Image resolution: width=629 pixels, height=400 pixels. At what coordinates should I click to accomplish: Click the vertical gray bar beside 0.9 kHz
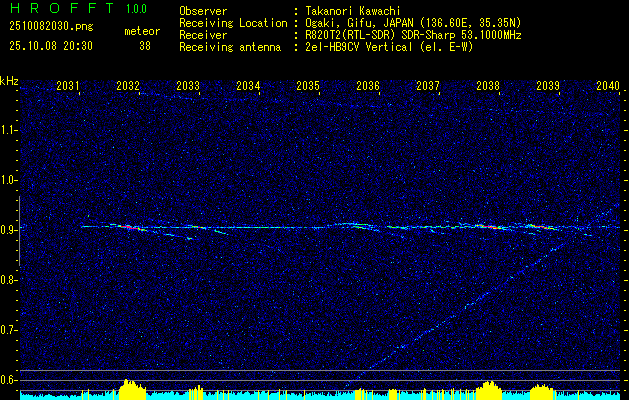point(19,231)
